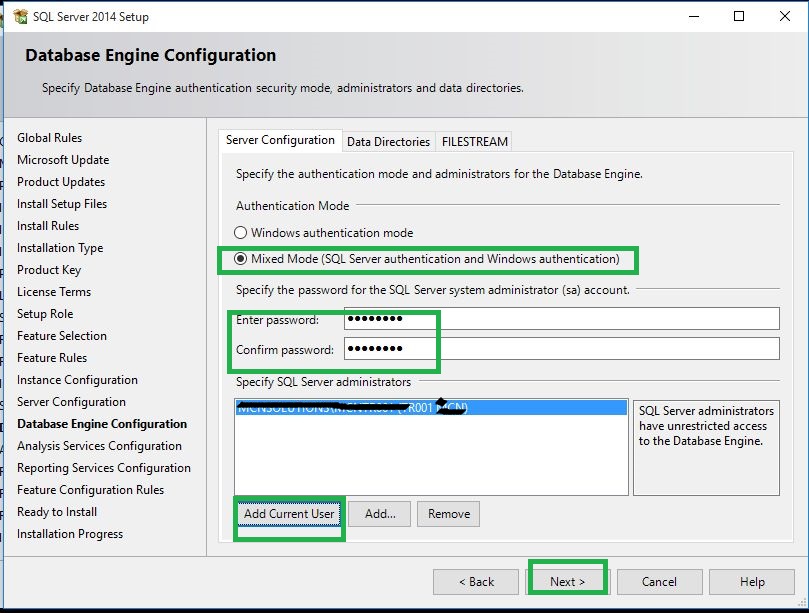Click Installation Type step in sidebar

[x=60, y=248]
